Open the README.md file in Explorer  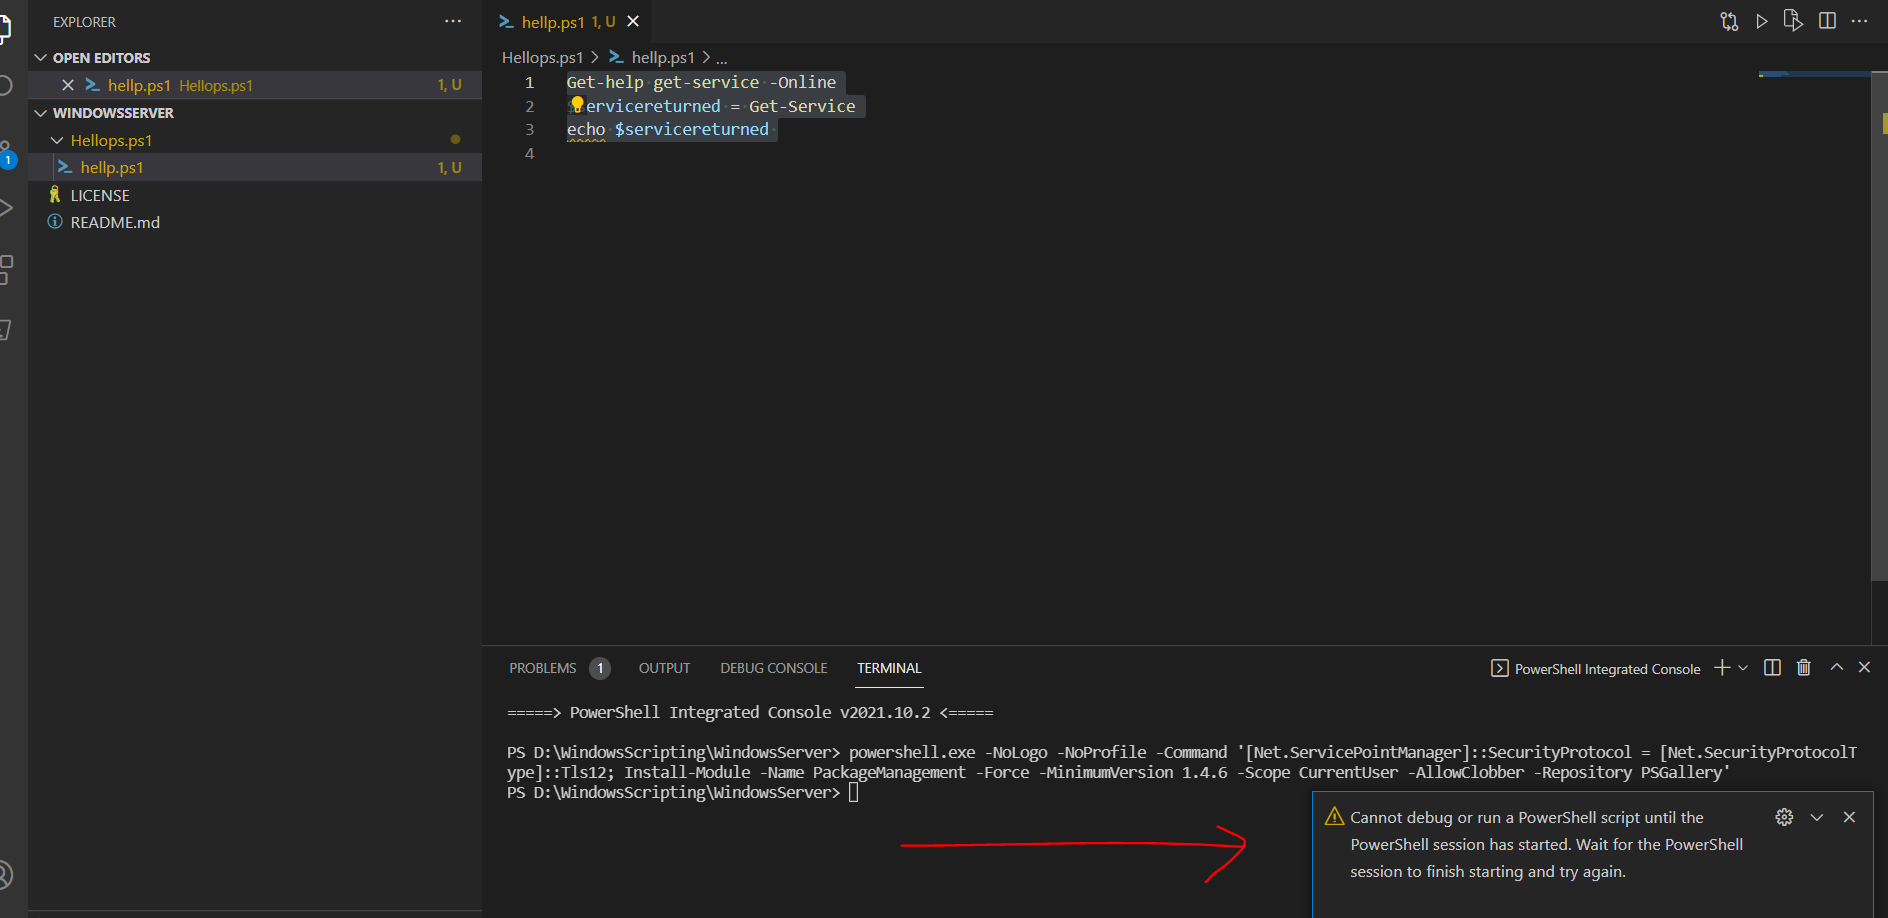tap(117, 222)
